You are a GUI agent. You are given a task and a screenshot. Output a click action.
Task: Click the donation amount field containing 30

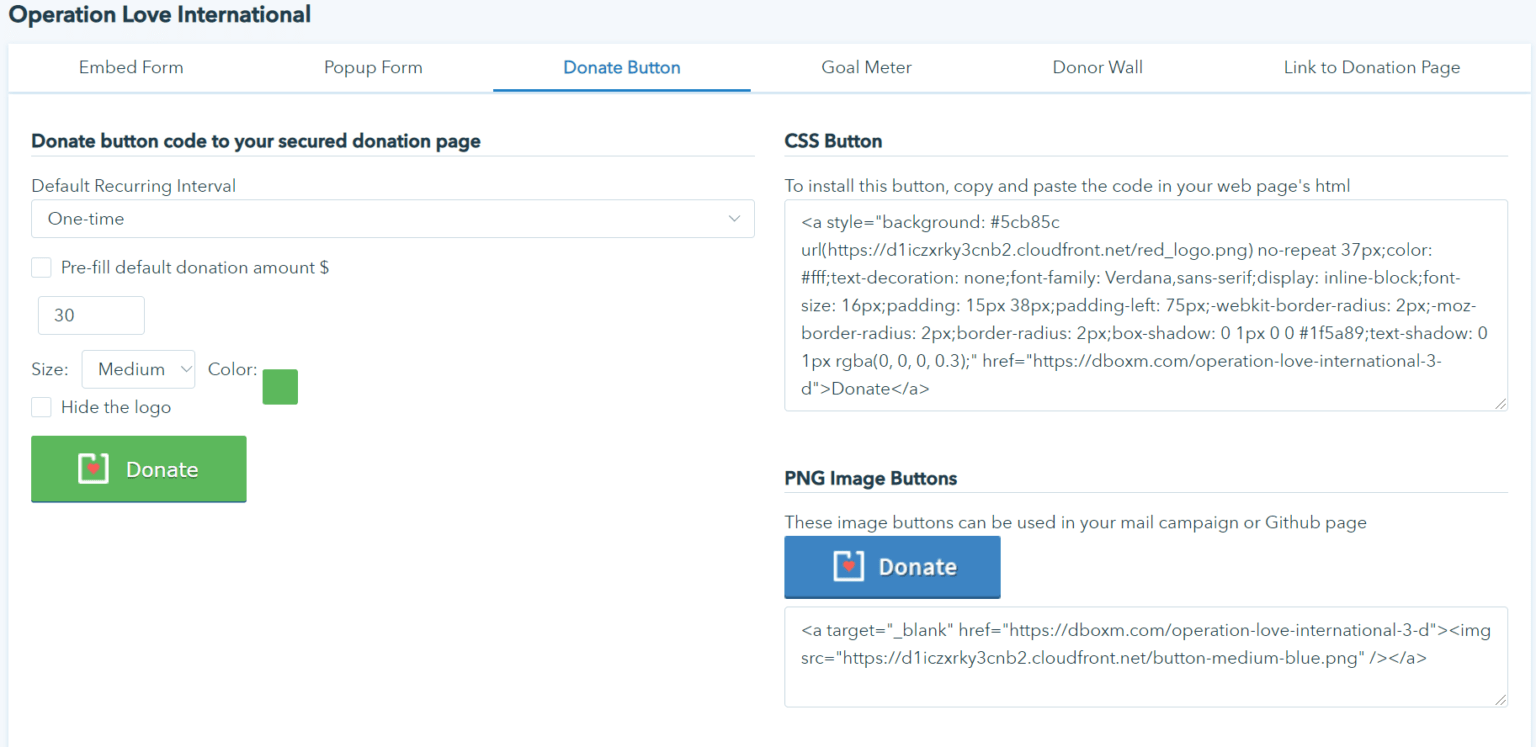(91, 315)
